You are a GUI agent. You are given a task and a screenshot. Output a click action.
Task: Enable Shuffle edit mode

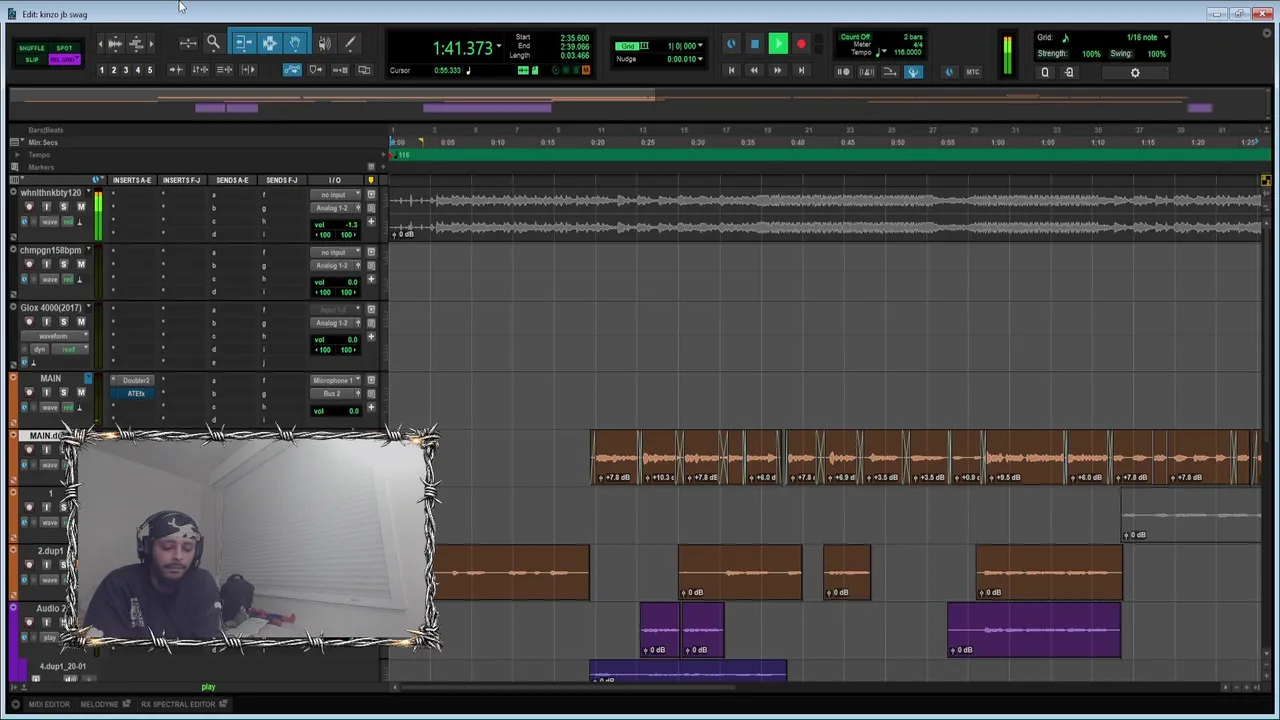pos(32,48)
